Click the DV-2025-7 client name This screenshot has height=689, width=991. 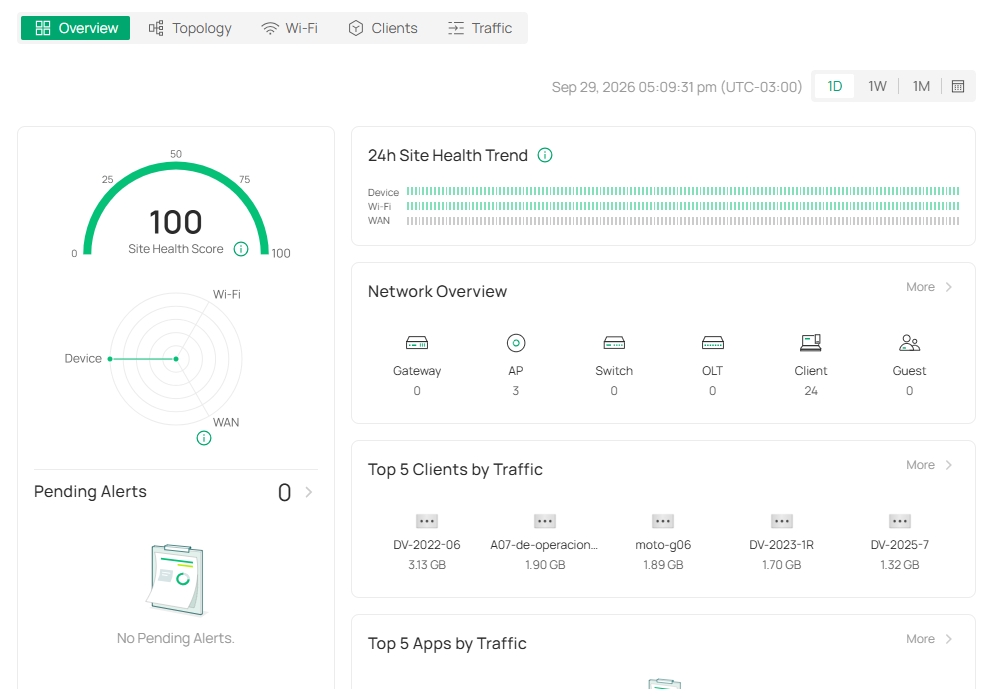click(900, 545)
